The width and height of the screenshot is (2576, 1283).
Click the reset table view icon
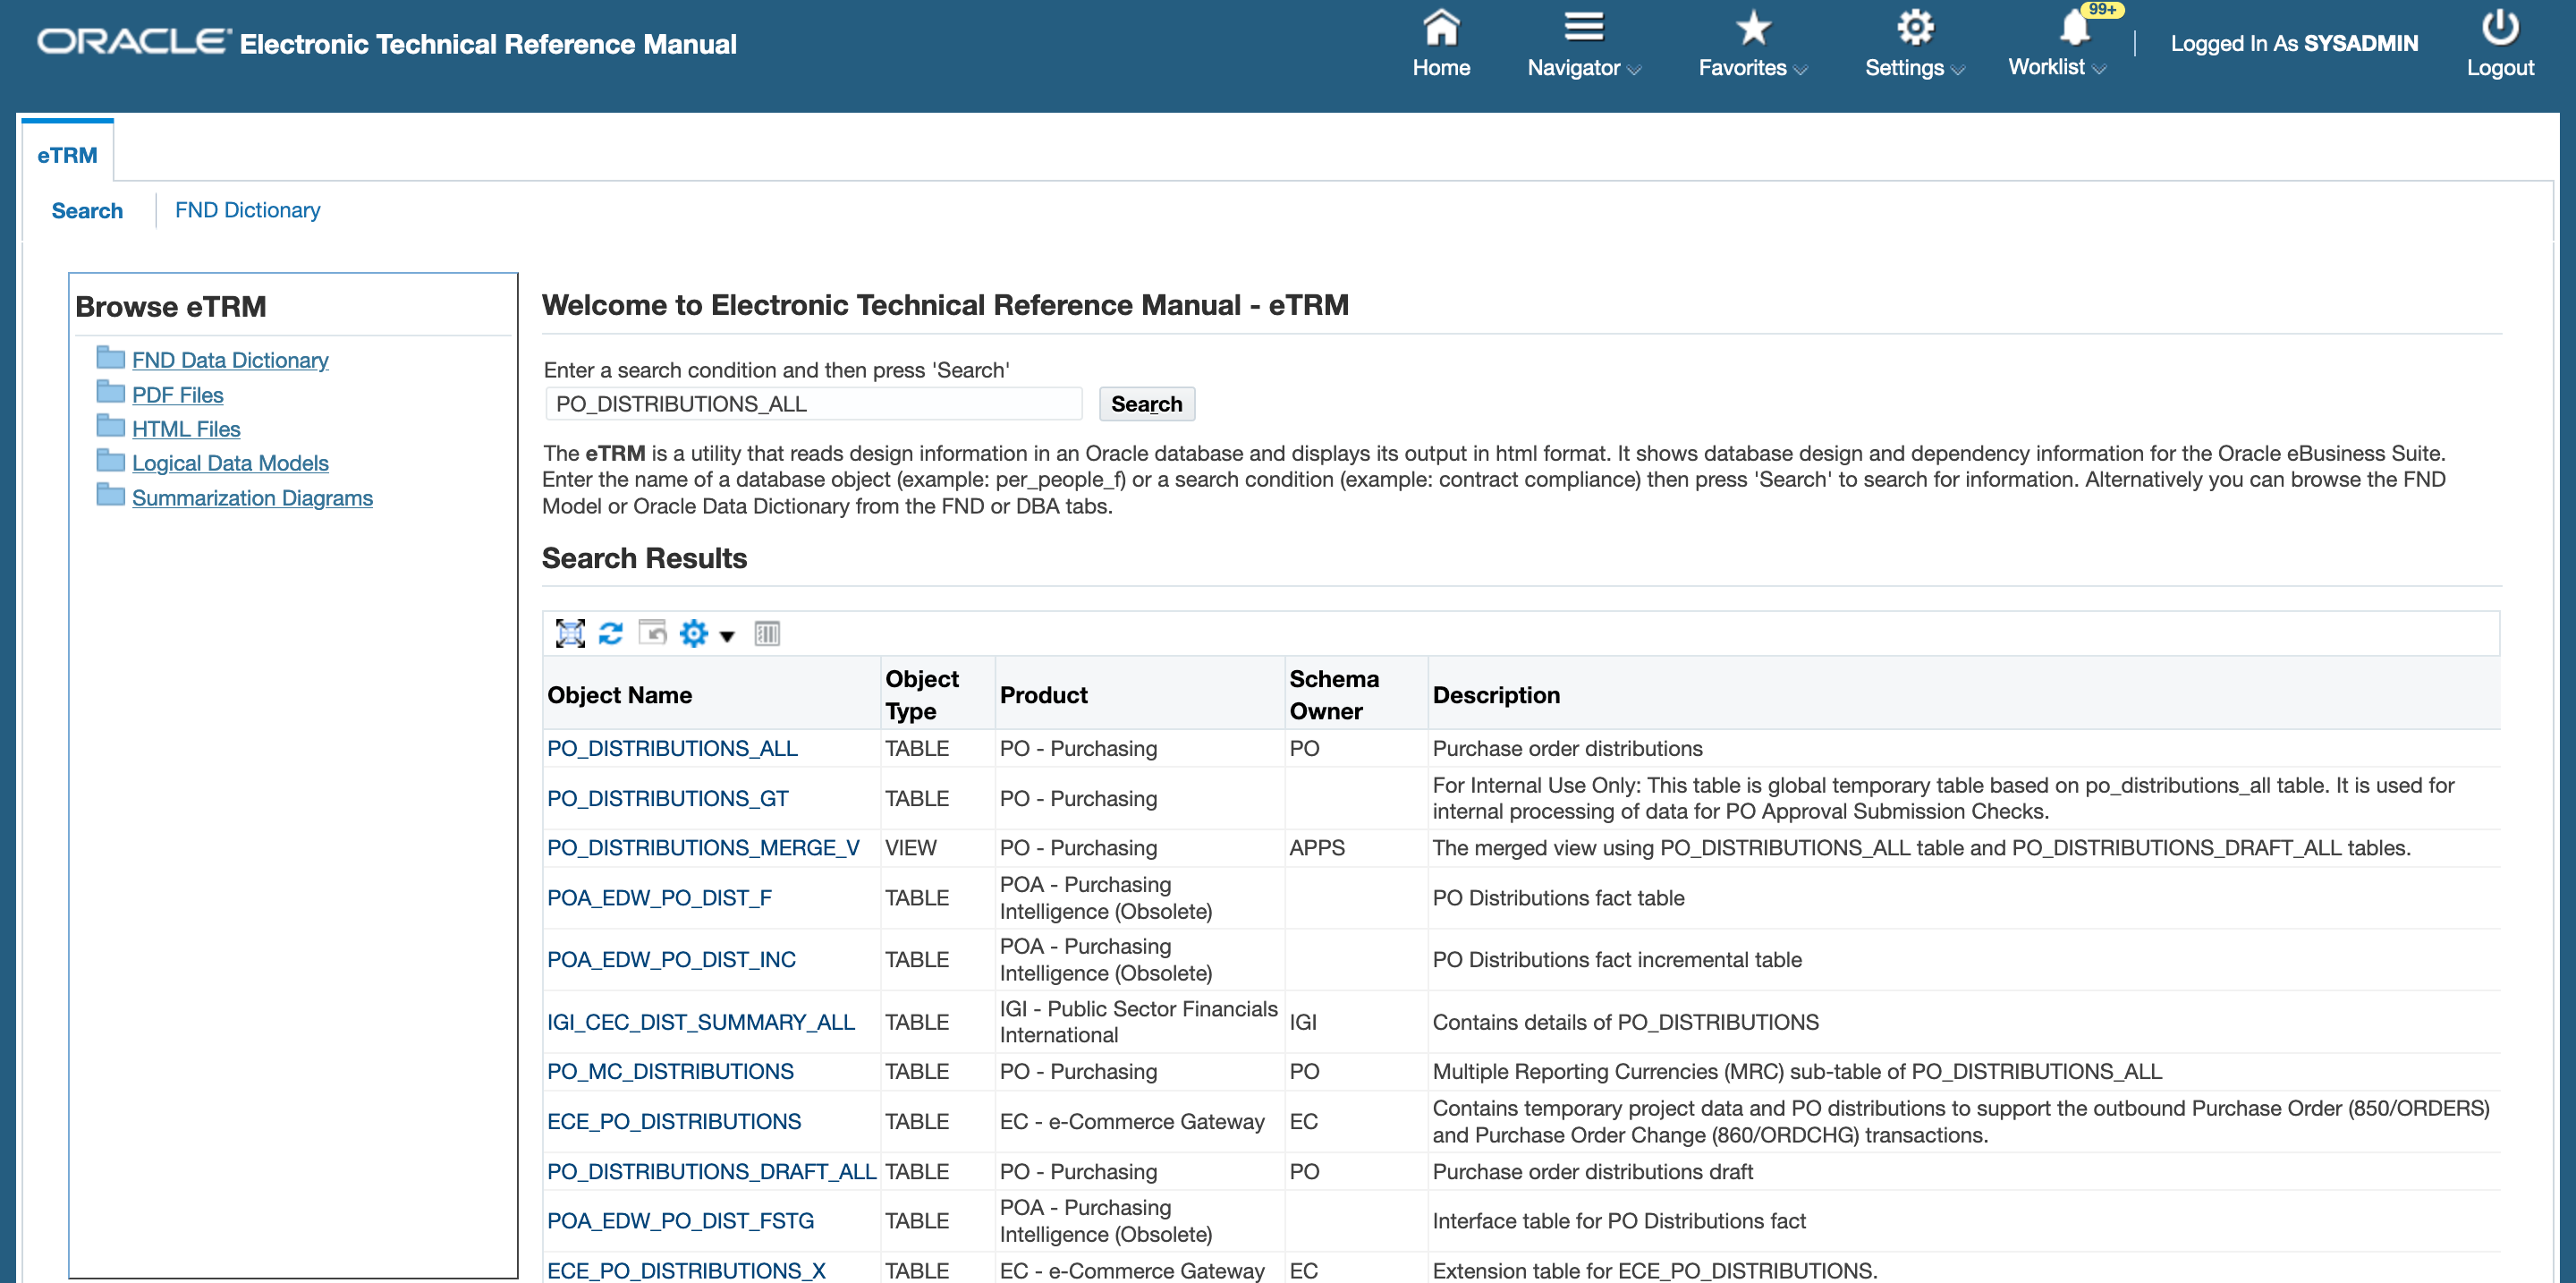(x=652, y=633)
